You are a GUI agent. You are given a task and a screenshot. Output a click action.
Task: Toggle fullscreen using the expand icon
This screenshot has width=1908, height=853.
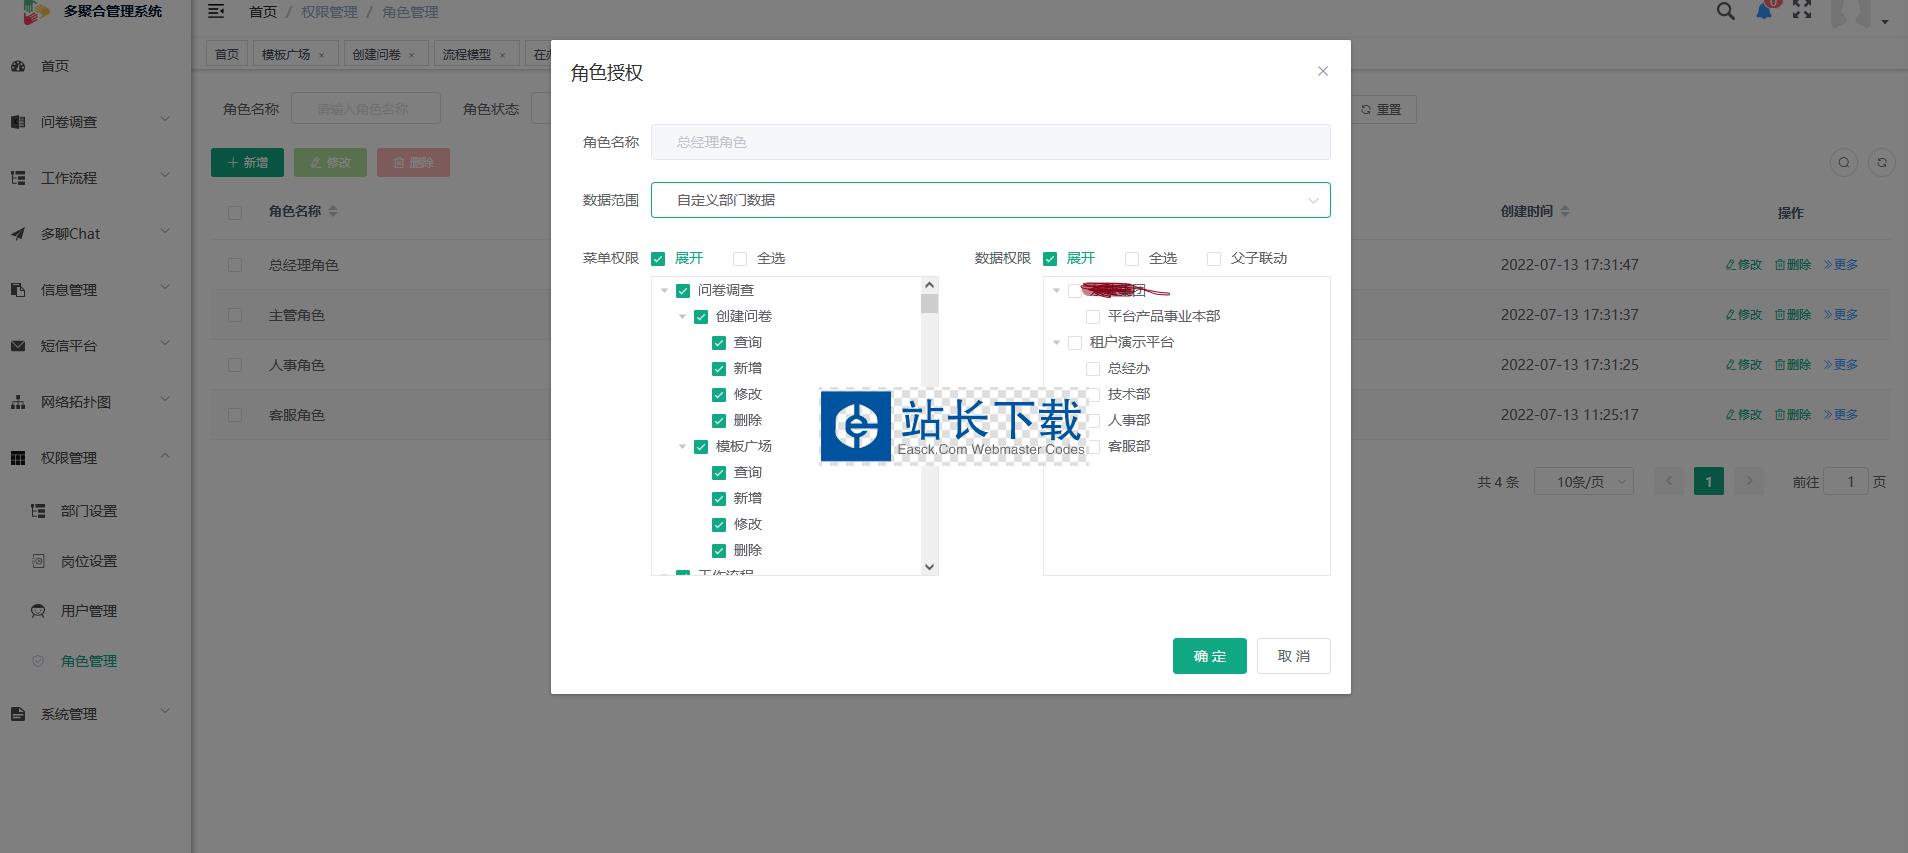[1802, 11]
